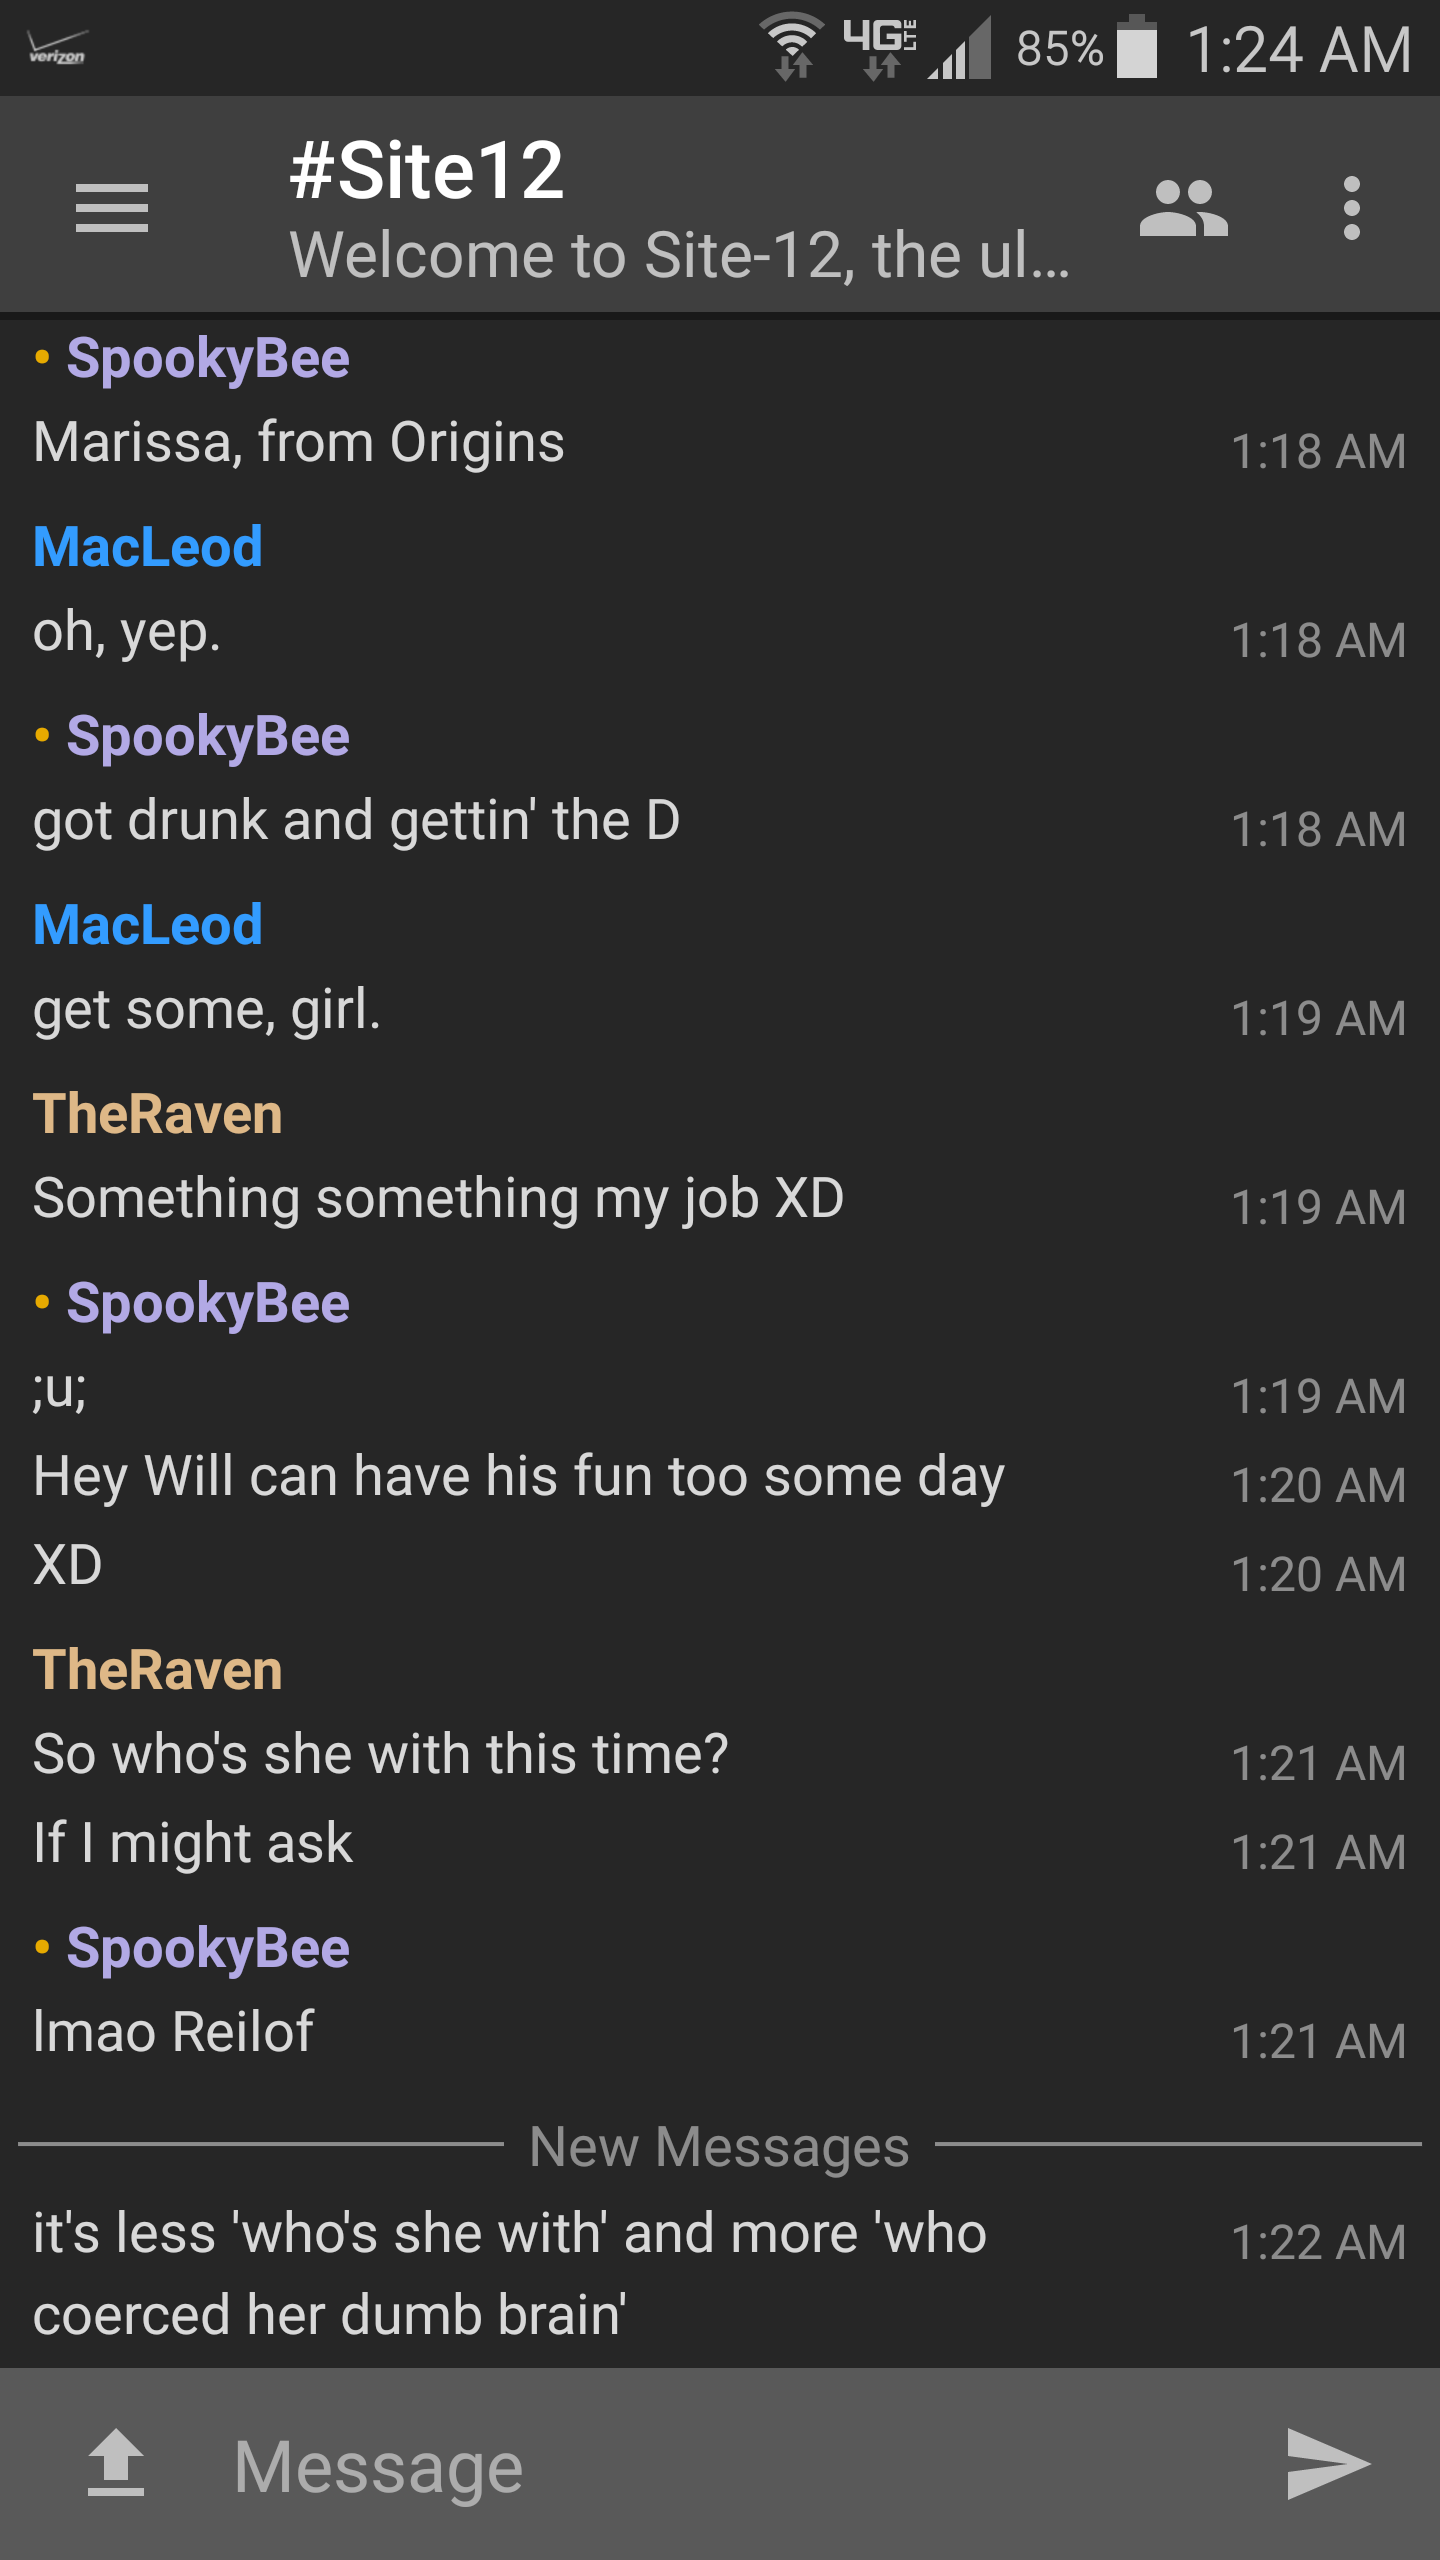Tap the New Messages divider
1440x2560 pixels.
[720, 2146]
